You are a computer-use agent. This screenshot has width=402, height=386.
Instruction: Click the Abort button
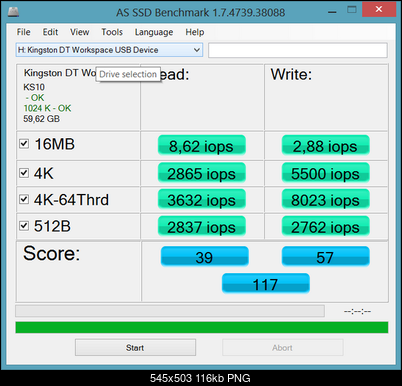tap(283, 348)
